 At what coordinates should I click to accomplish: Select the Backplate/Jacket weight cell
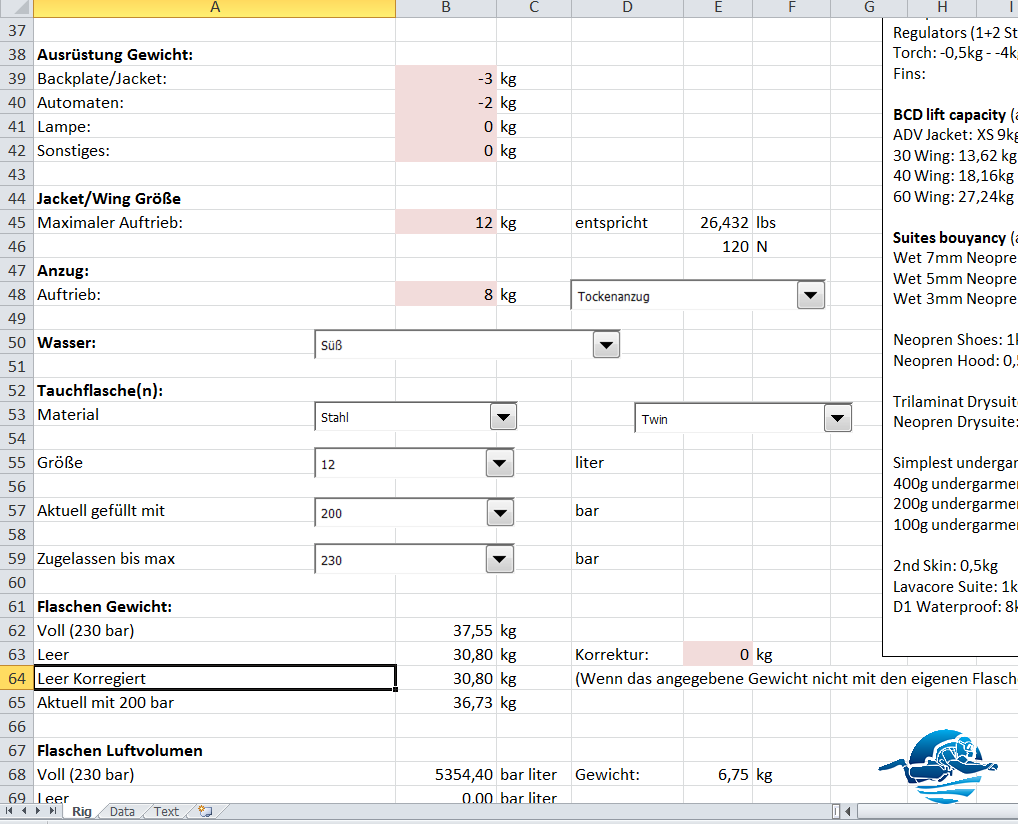tap(446, 78)
